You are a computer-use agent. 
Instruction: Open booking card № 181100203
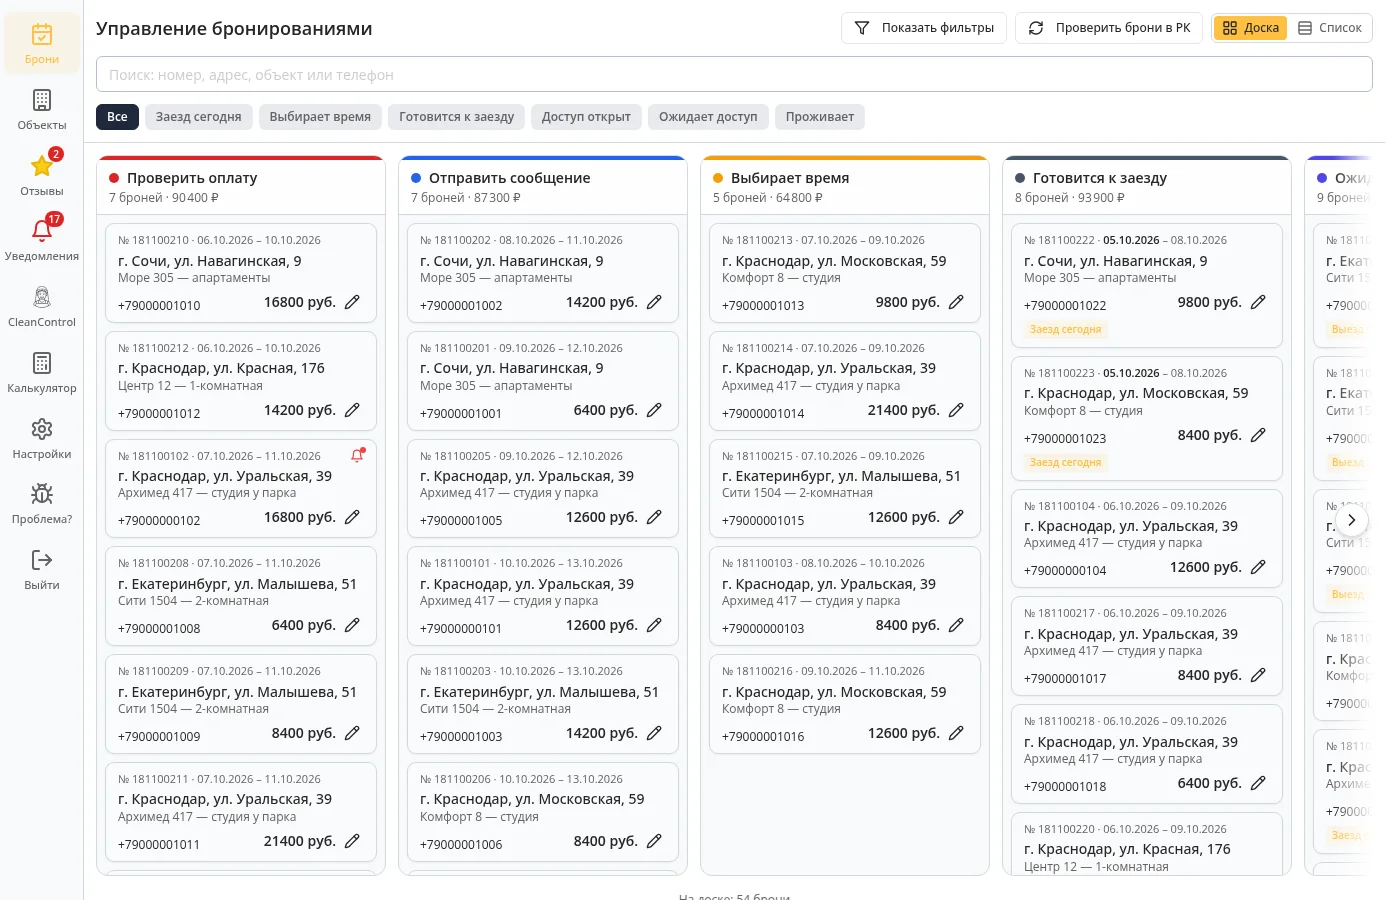pos(543,704)
